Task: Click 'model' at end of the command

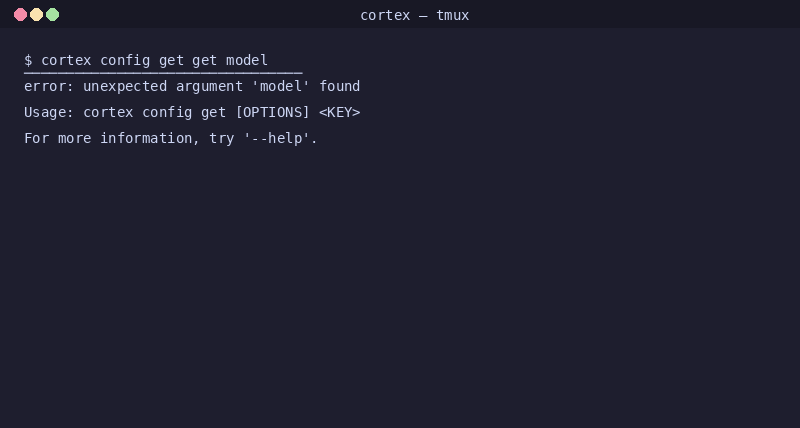Action: 247,60
